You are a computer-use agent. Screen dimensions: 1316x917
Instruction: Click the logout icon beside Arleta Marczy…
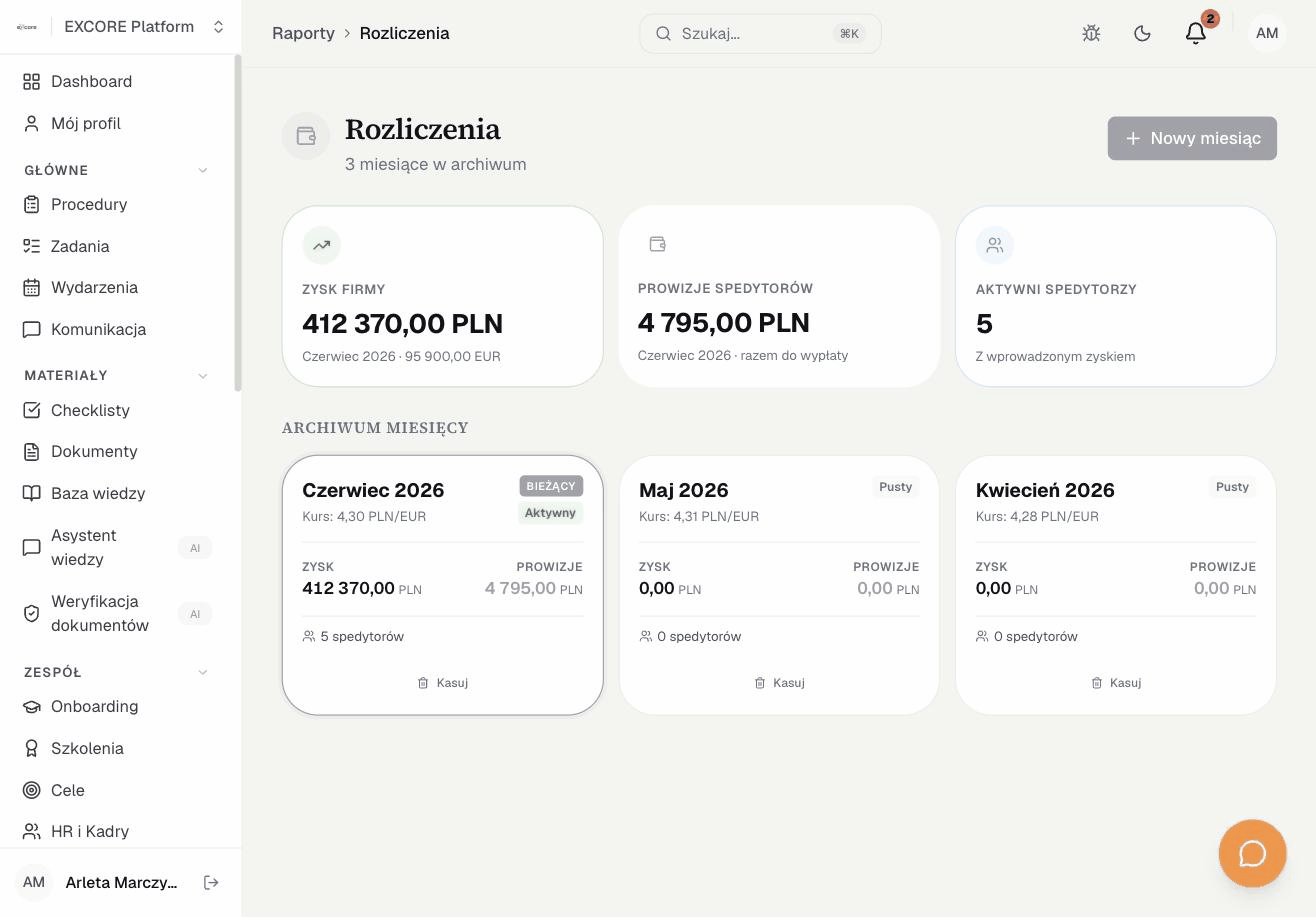click(x=211, y=882)
